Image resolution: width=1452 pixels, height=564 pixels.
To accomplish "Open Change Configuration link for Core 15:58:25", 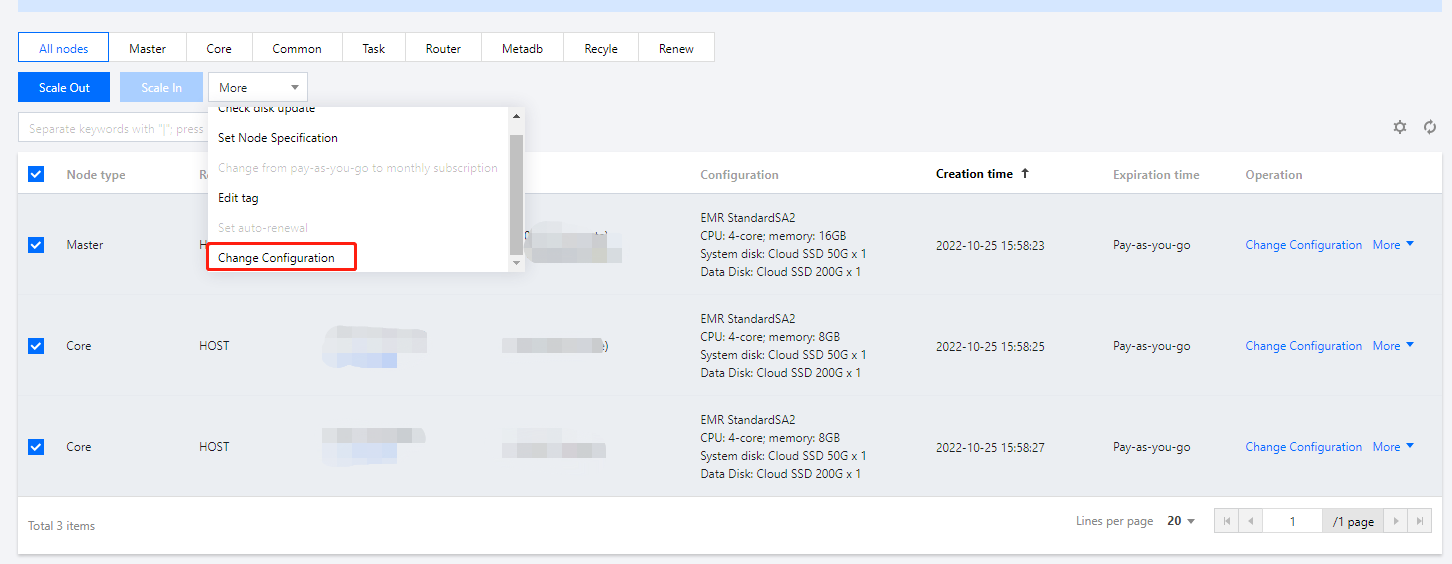I will coord(1303,346).
